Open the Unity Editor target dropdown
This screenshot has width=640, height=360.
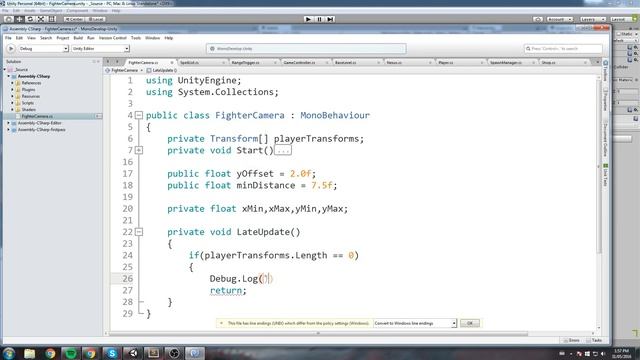pos(100,49)
